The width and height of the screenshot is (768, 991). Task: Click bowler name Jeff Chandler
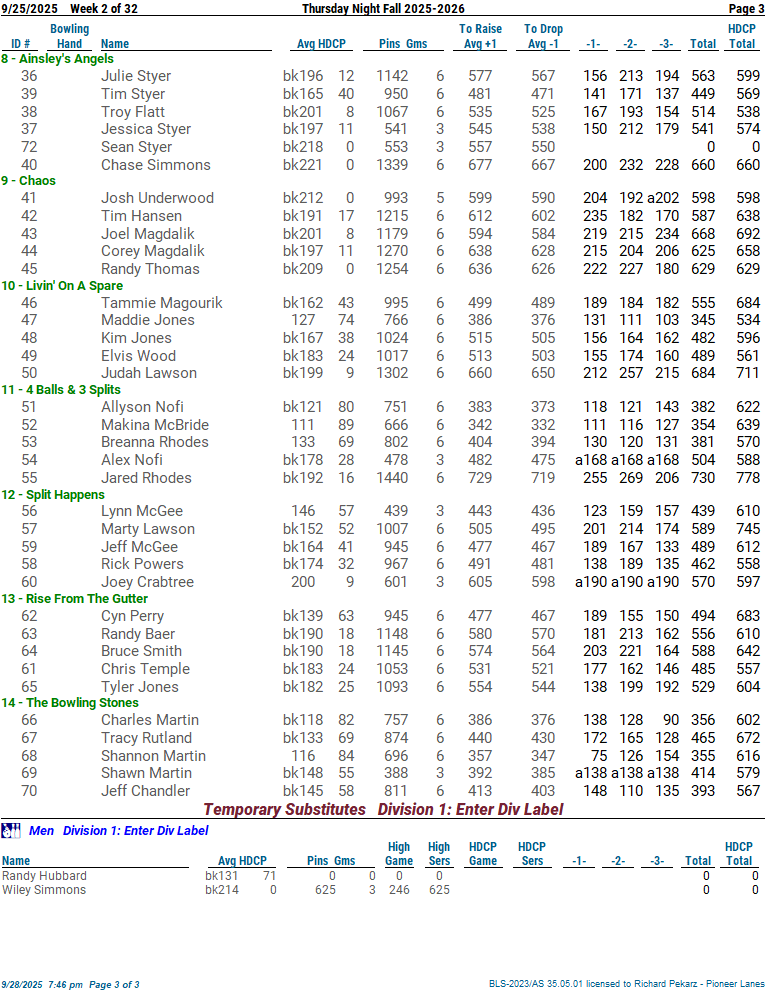pos(145,791)
